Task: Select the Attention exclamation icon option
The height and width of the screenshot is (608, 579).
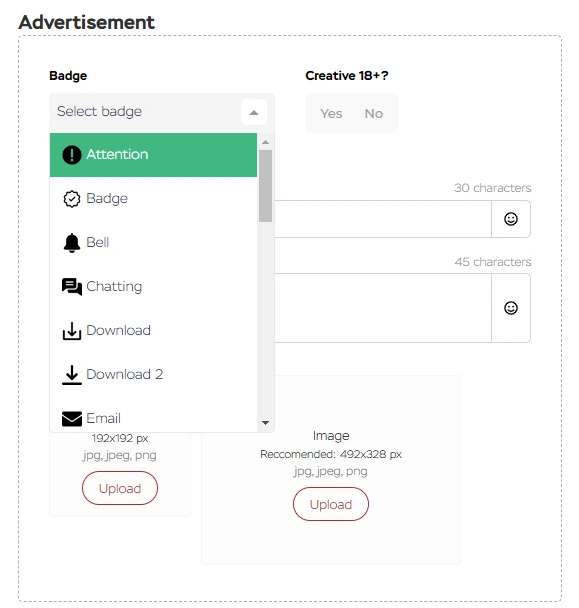Action: [72, 155]
